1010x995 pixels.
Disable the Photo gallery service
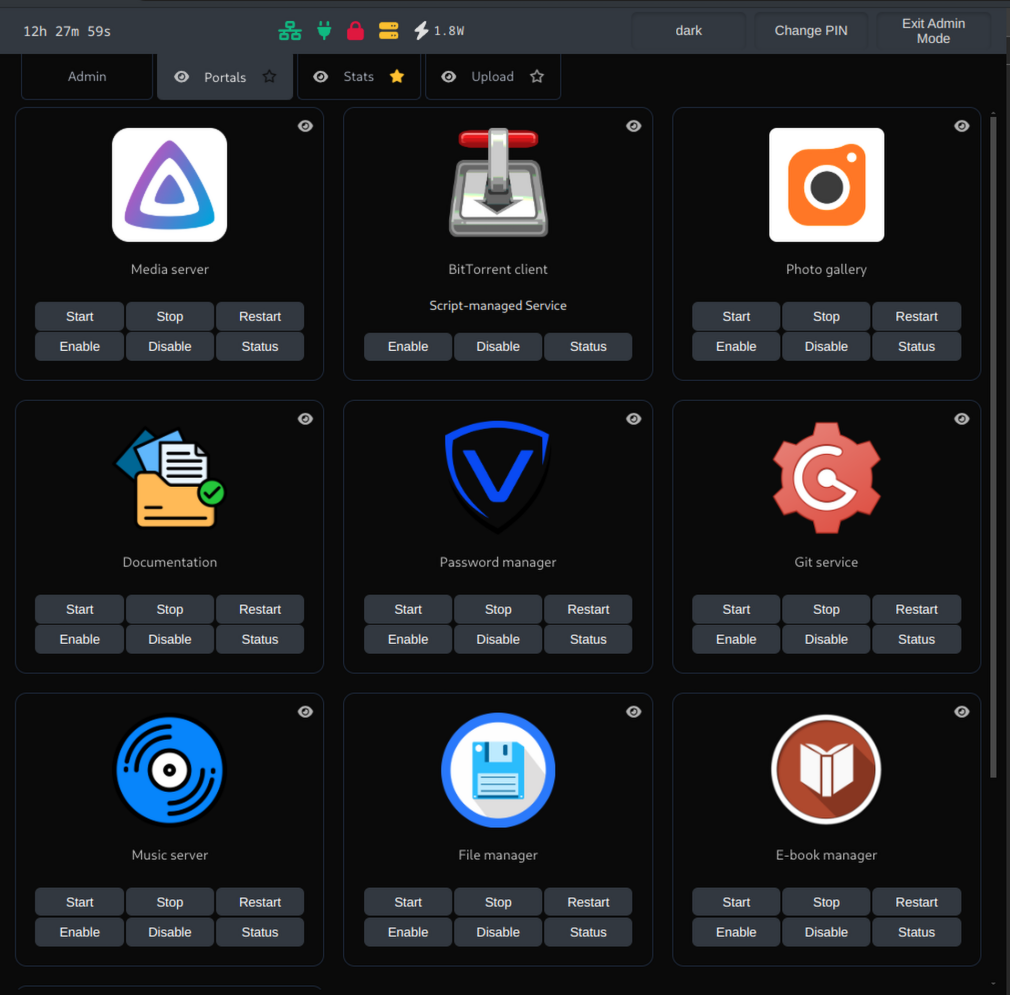[826, 346]
